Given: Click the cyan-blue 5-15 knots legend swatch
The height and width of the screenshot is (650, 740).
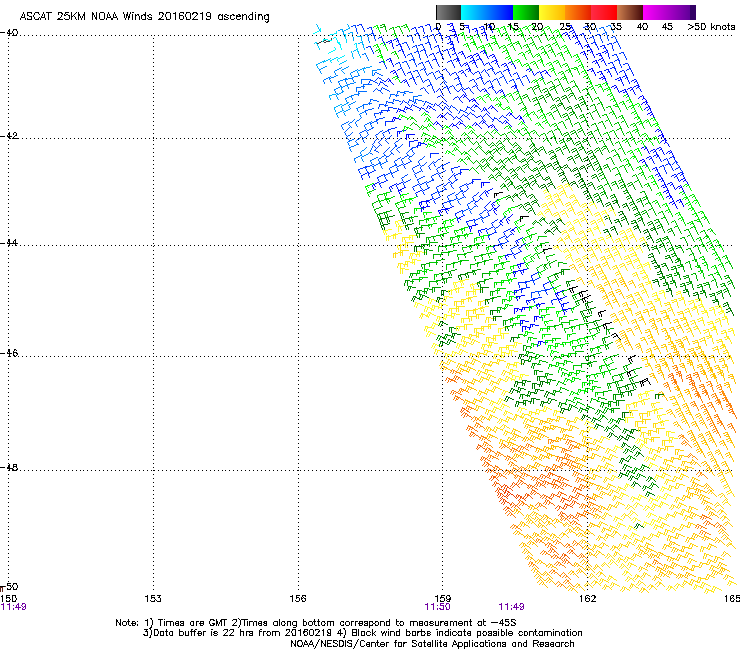Looking at the screenshot, I should pos(487,12).
